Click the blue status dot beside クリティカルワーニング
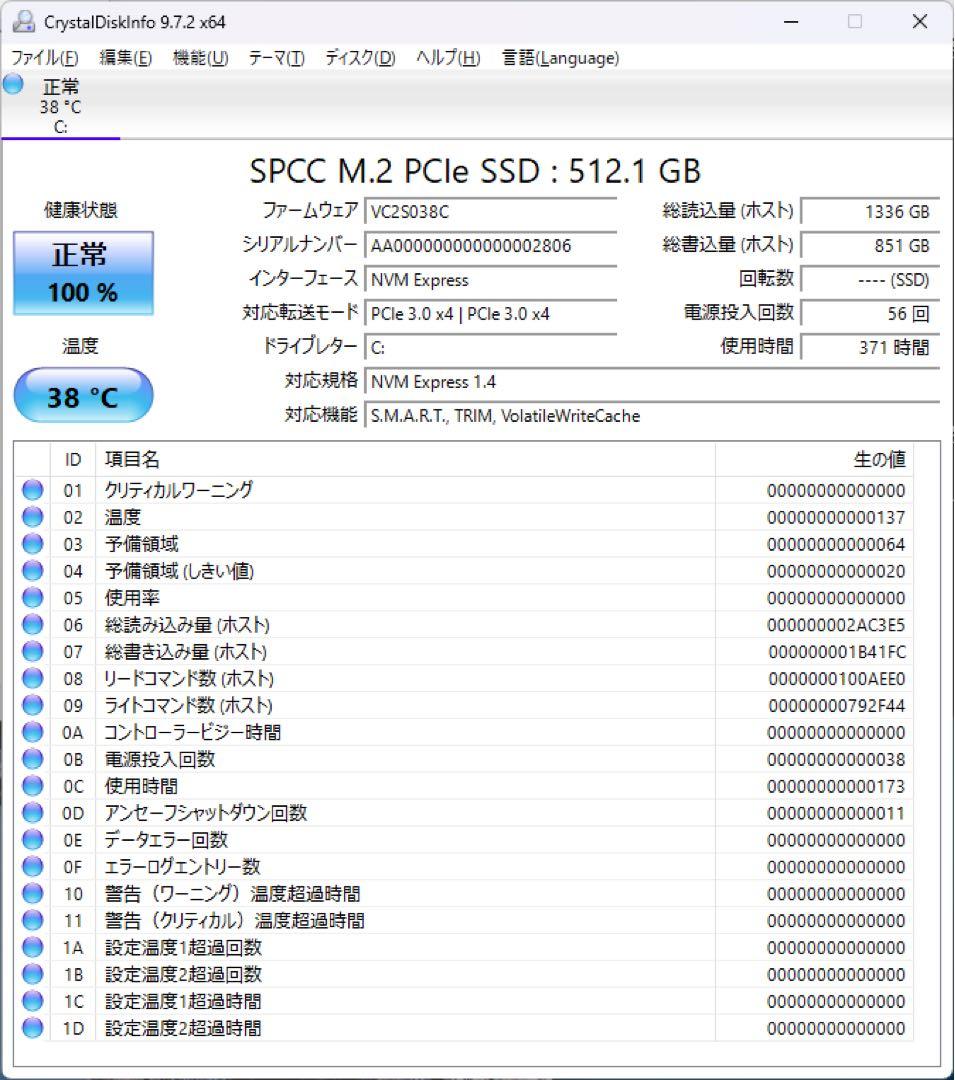The width and height of the screenshot is (955, 1080). click(32, 490)
